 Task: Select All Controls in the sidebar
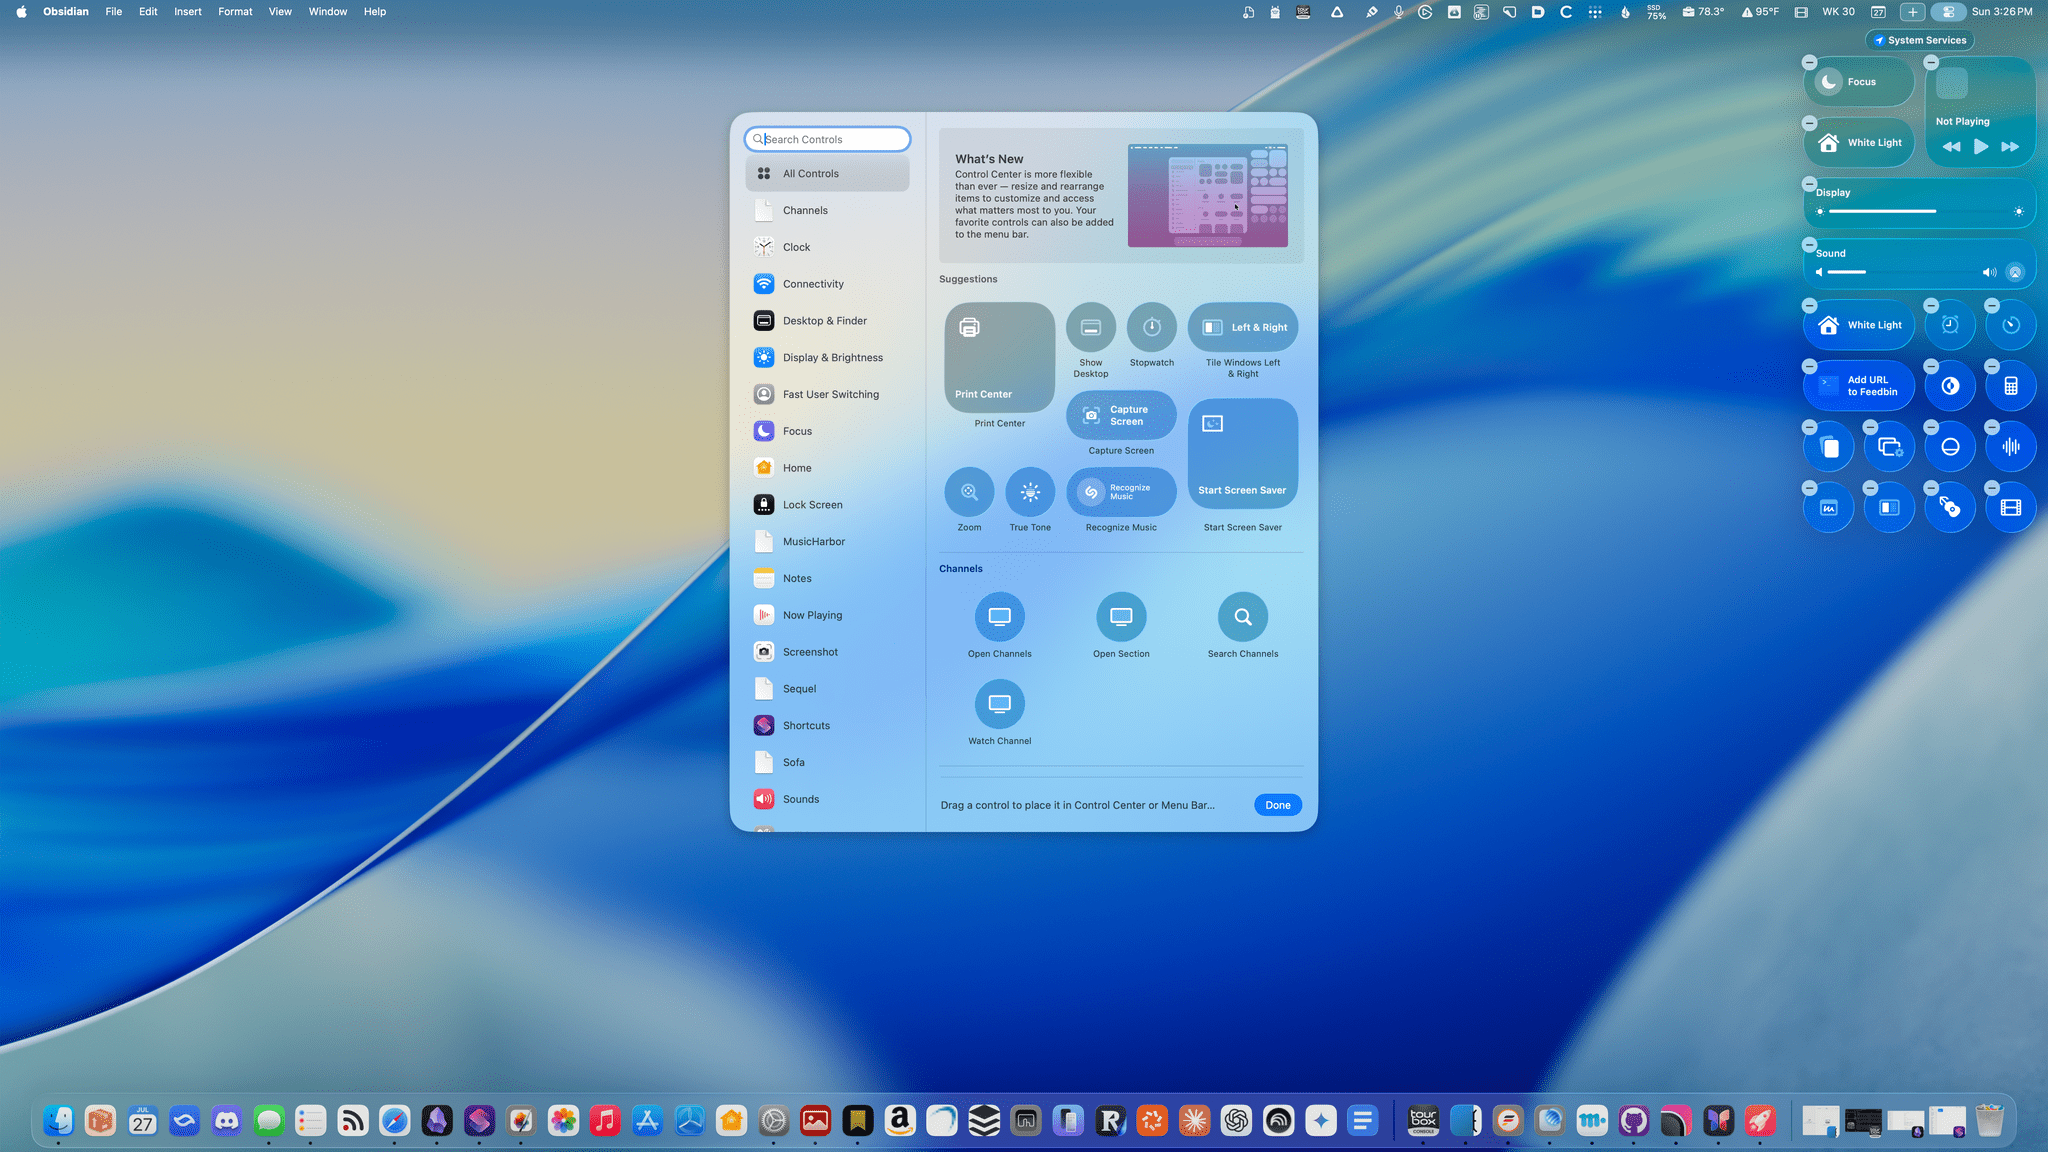click(x=827, y=173)
